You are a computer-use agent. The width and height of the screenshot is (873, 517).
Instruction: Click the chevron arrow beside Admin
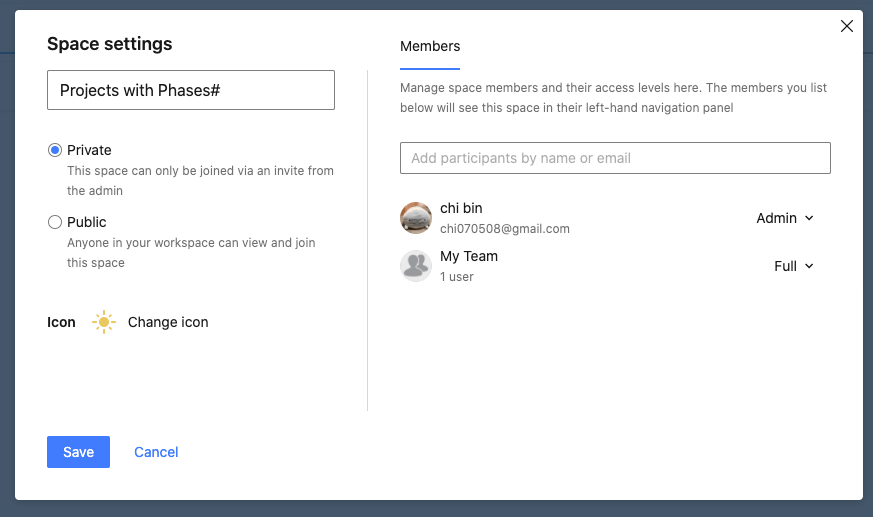click(809, 218)
